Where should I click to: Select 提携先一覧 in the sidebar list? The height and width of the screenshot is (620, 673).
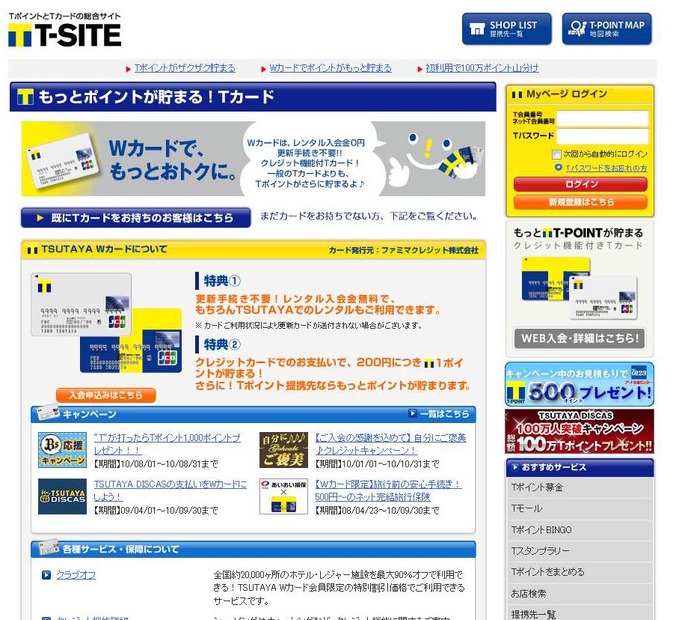tap(580, 613)
